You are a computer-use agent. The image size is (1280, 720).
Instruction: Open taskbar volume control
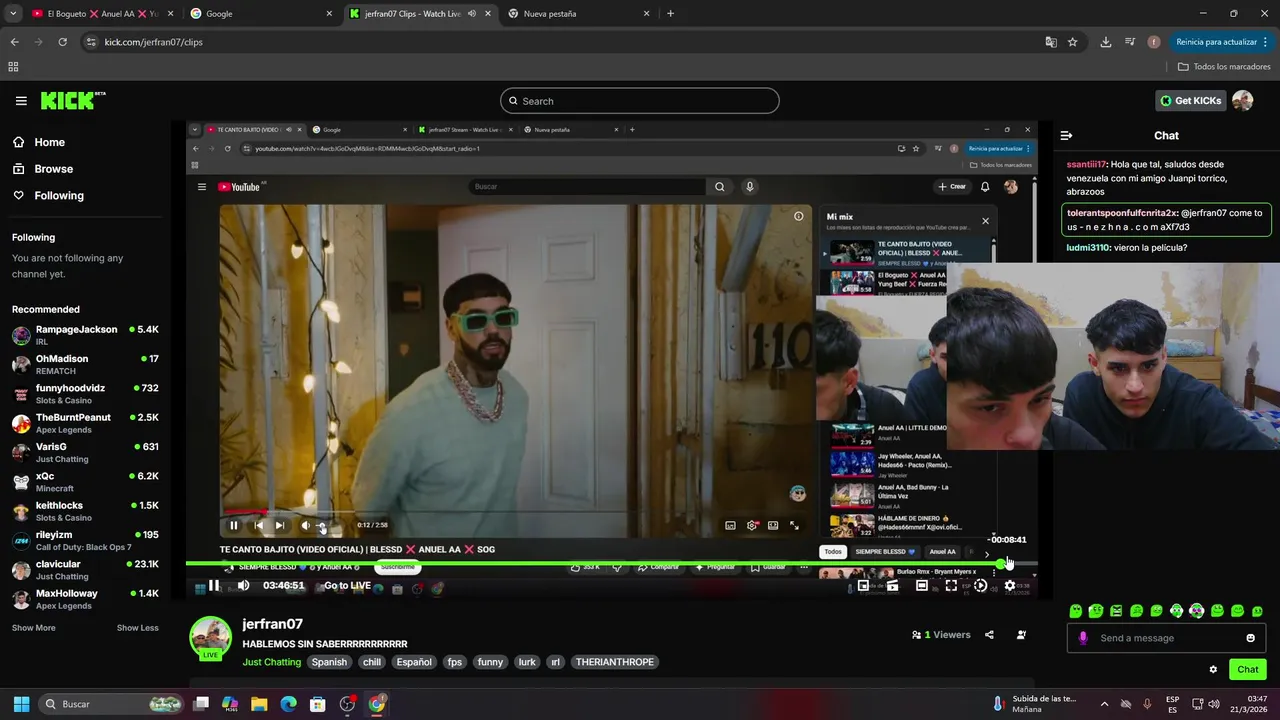[x=1214, y=704]
